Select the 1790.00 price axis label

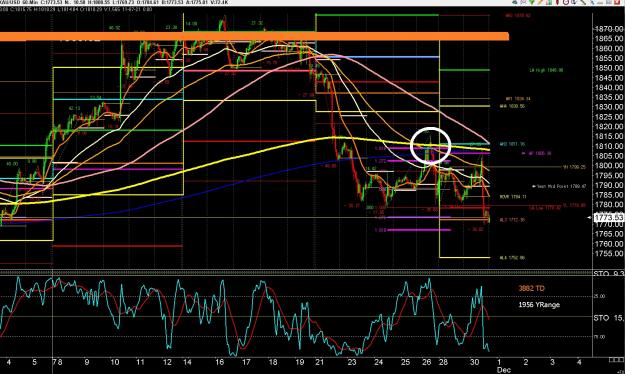(x=610, y=185)
